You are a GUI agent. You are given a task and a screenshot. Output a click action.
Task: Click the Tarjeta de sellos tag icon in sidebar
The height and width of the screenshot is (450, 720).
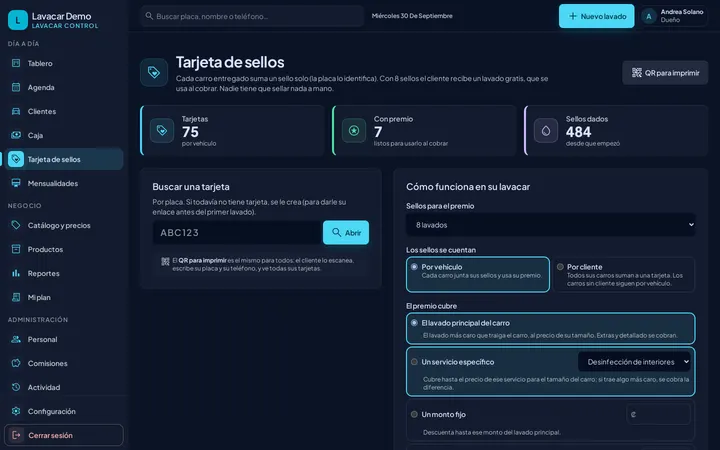pos(16,159)
